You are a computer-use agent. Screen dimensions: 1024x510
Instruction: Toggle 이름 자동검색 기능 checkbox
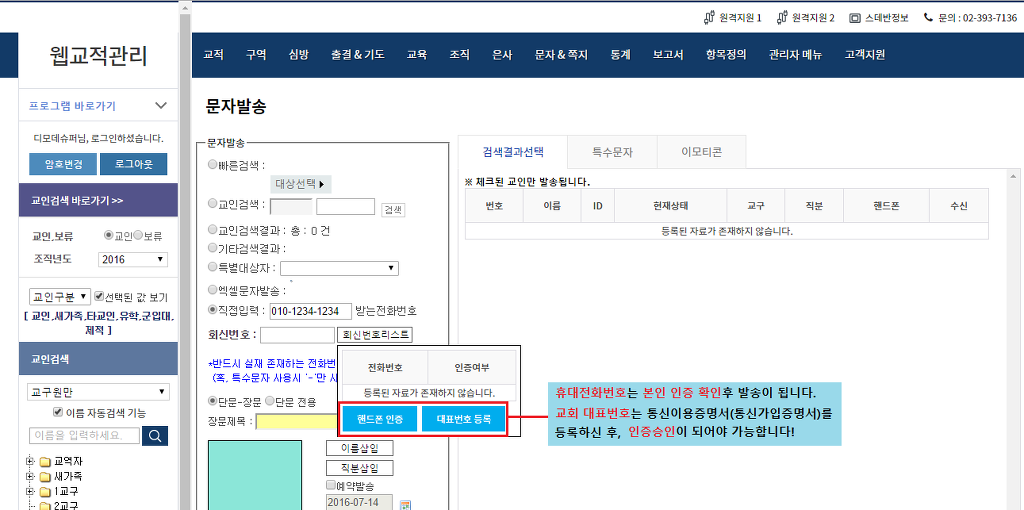click(x=57, y=412)
